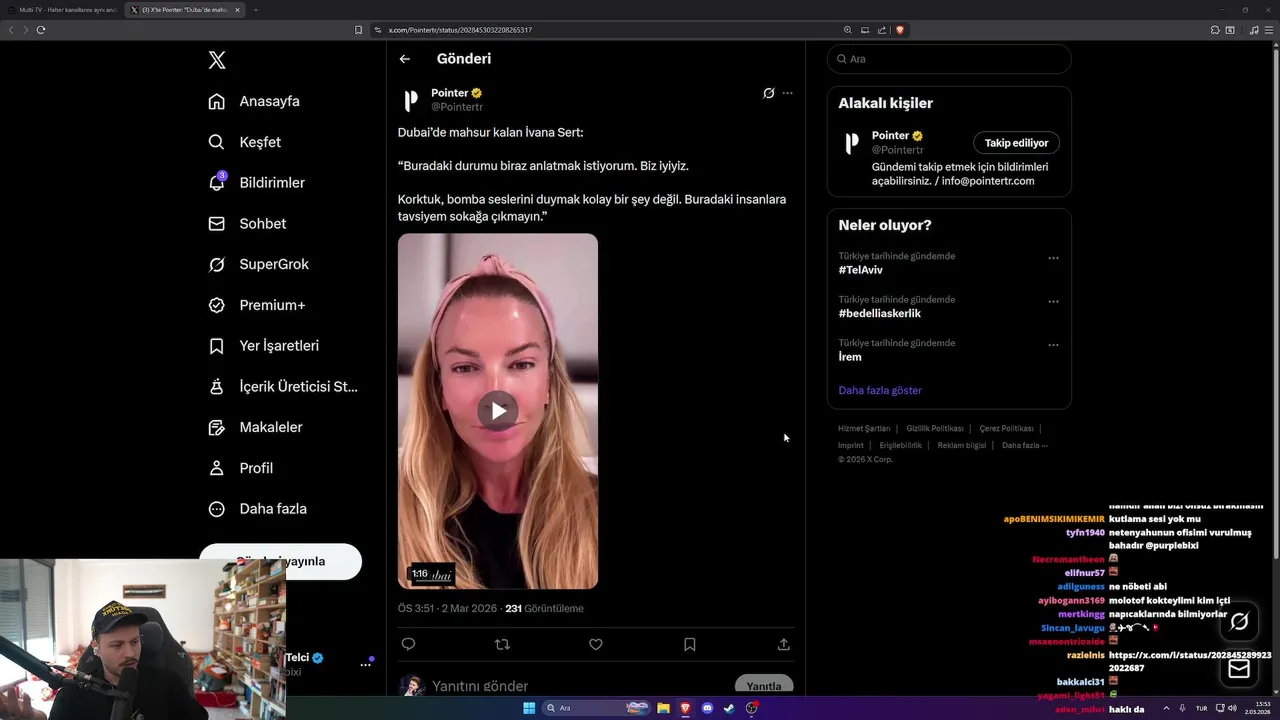Viewport: 1280px width, 720px height.
Task: Open Steam from the taskbar
Action: pos(729,708)
